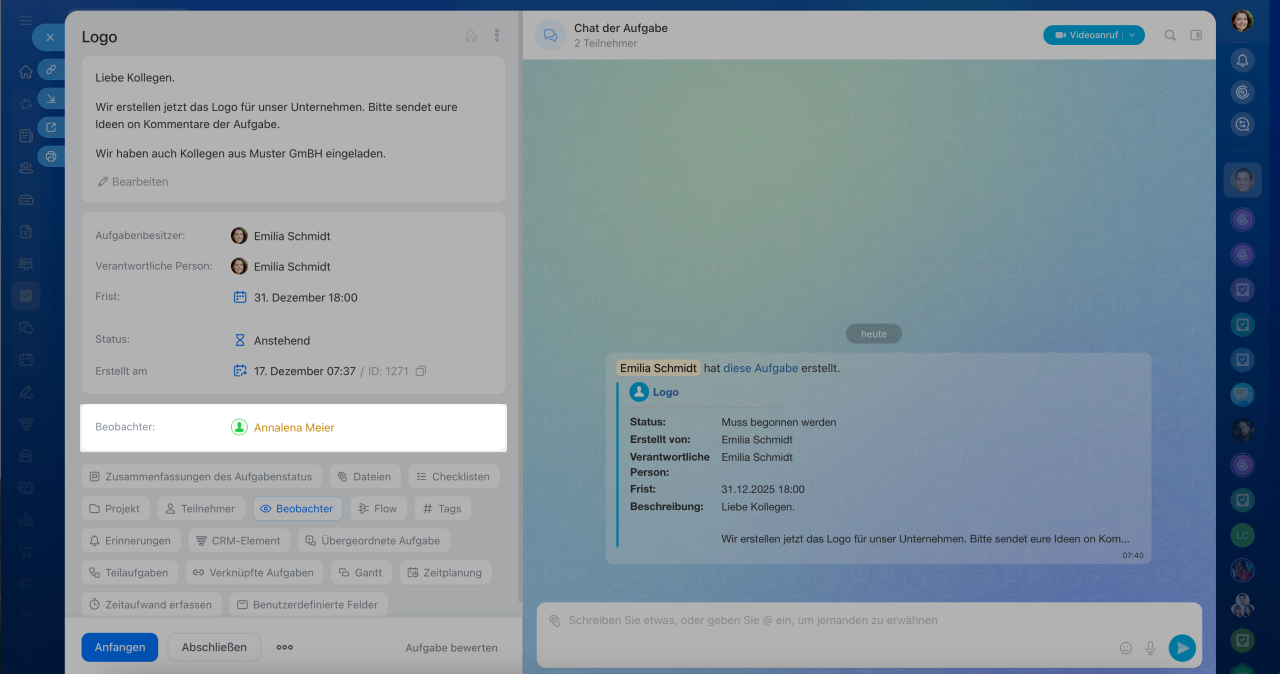Attach a file with the paperclip in chat input

[554, 620]
